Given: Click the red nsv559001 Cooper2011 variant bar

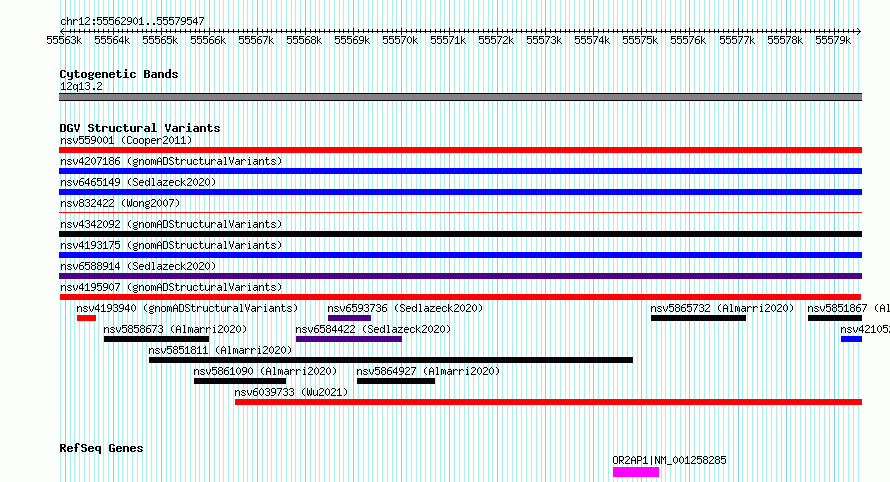Looking at the screenshot, I should pos(460,150).
